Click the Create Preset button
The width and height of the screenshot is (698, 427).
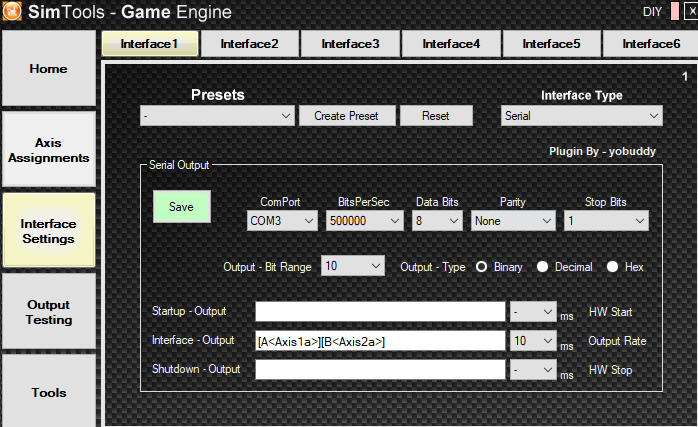click(347, 116)
